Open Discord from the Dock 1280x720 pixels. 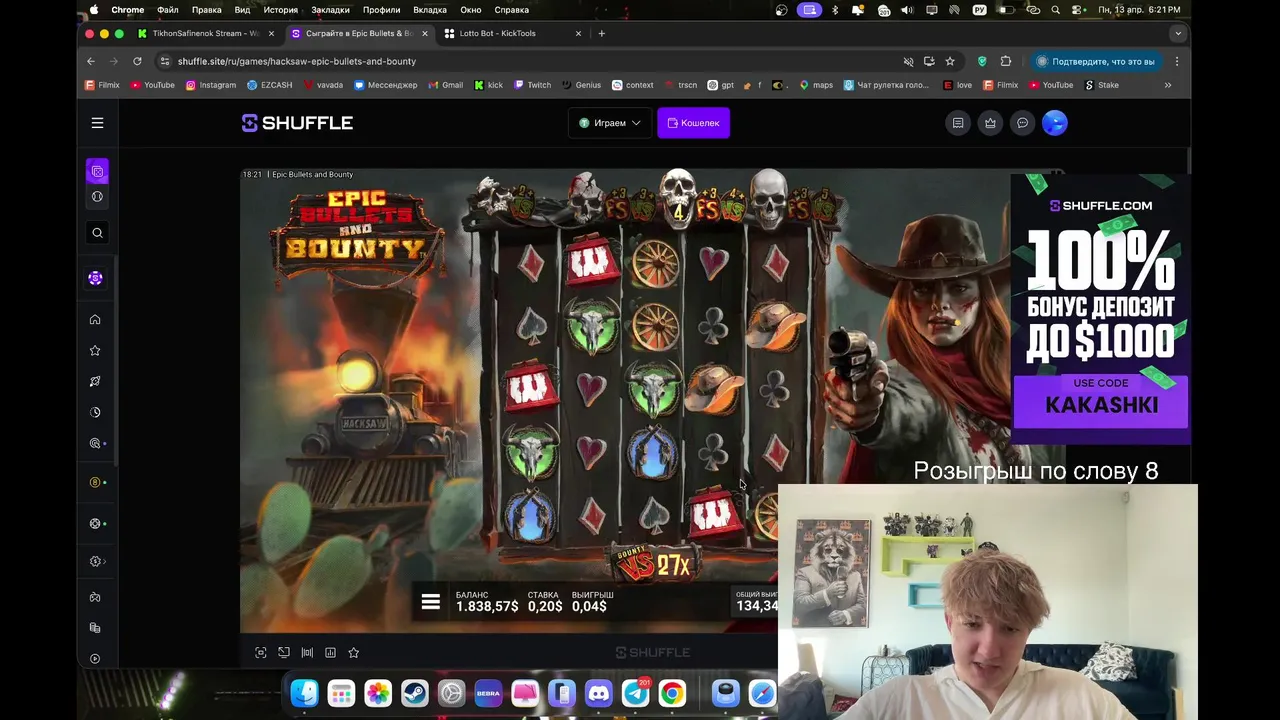point(599,692)
